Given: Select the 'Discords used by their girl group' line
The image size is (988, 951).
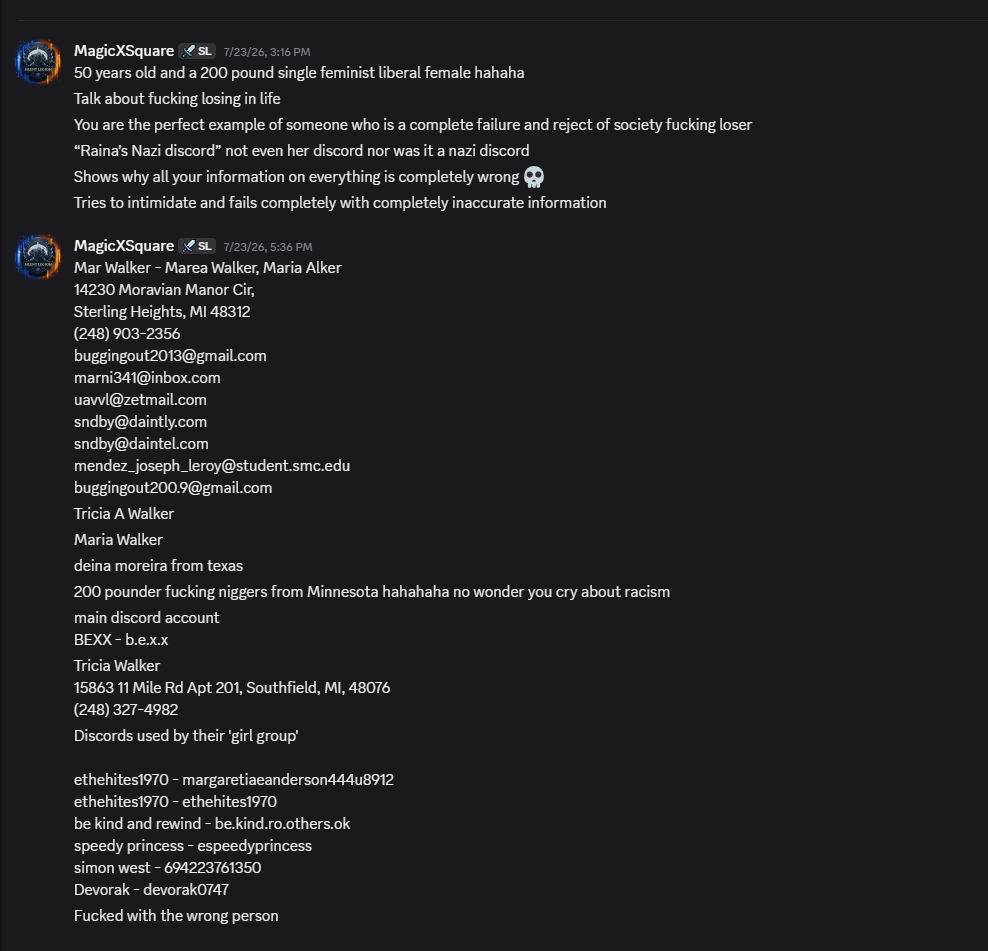Looking at the screenshot, I should pyautogui.click(x=186, y=735).
